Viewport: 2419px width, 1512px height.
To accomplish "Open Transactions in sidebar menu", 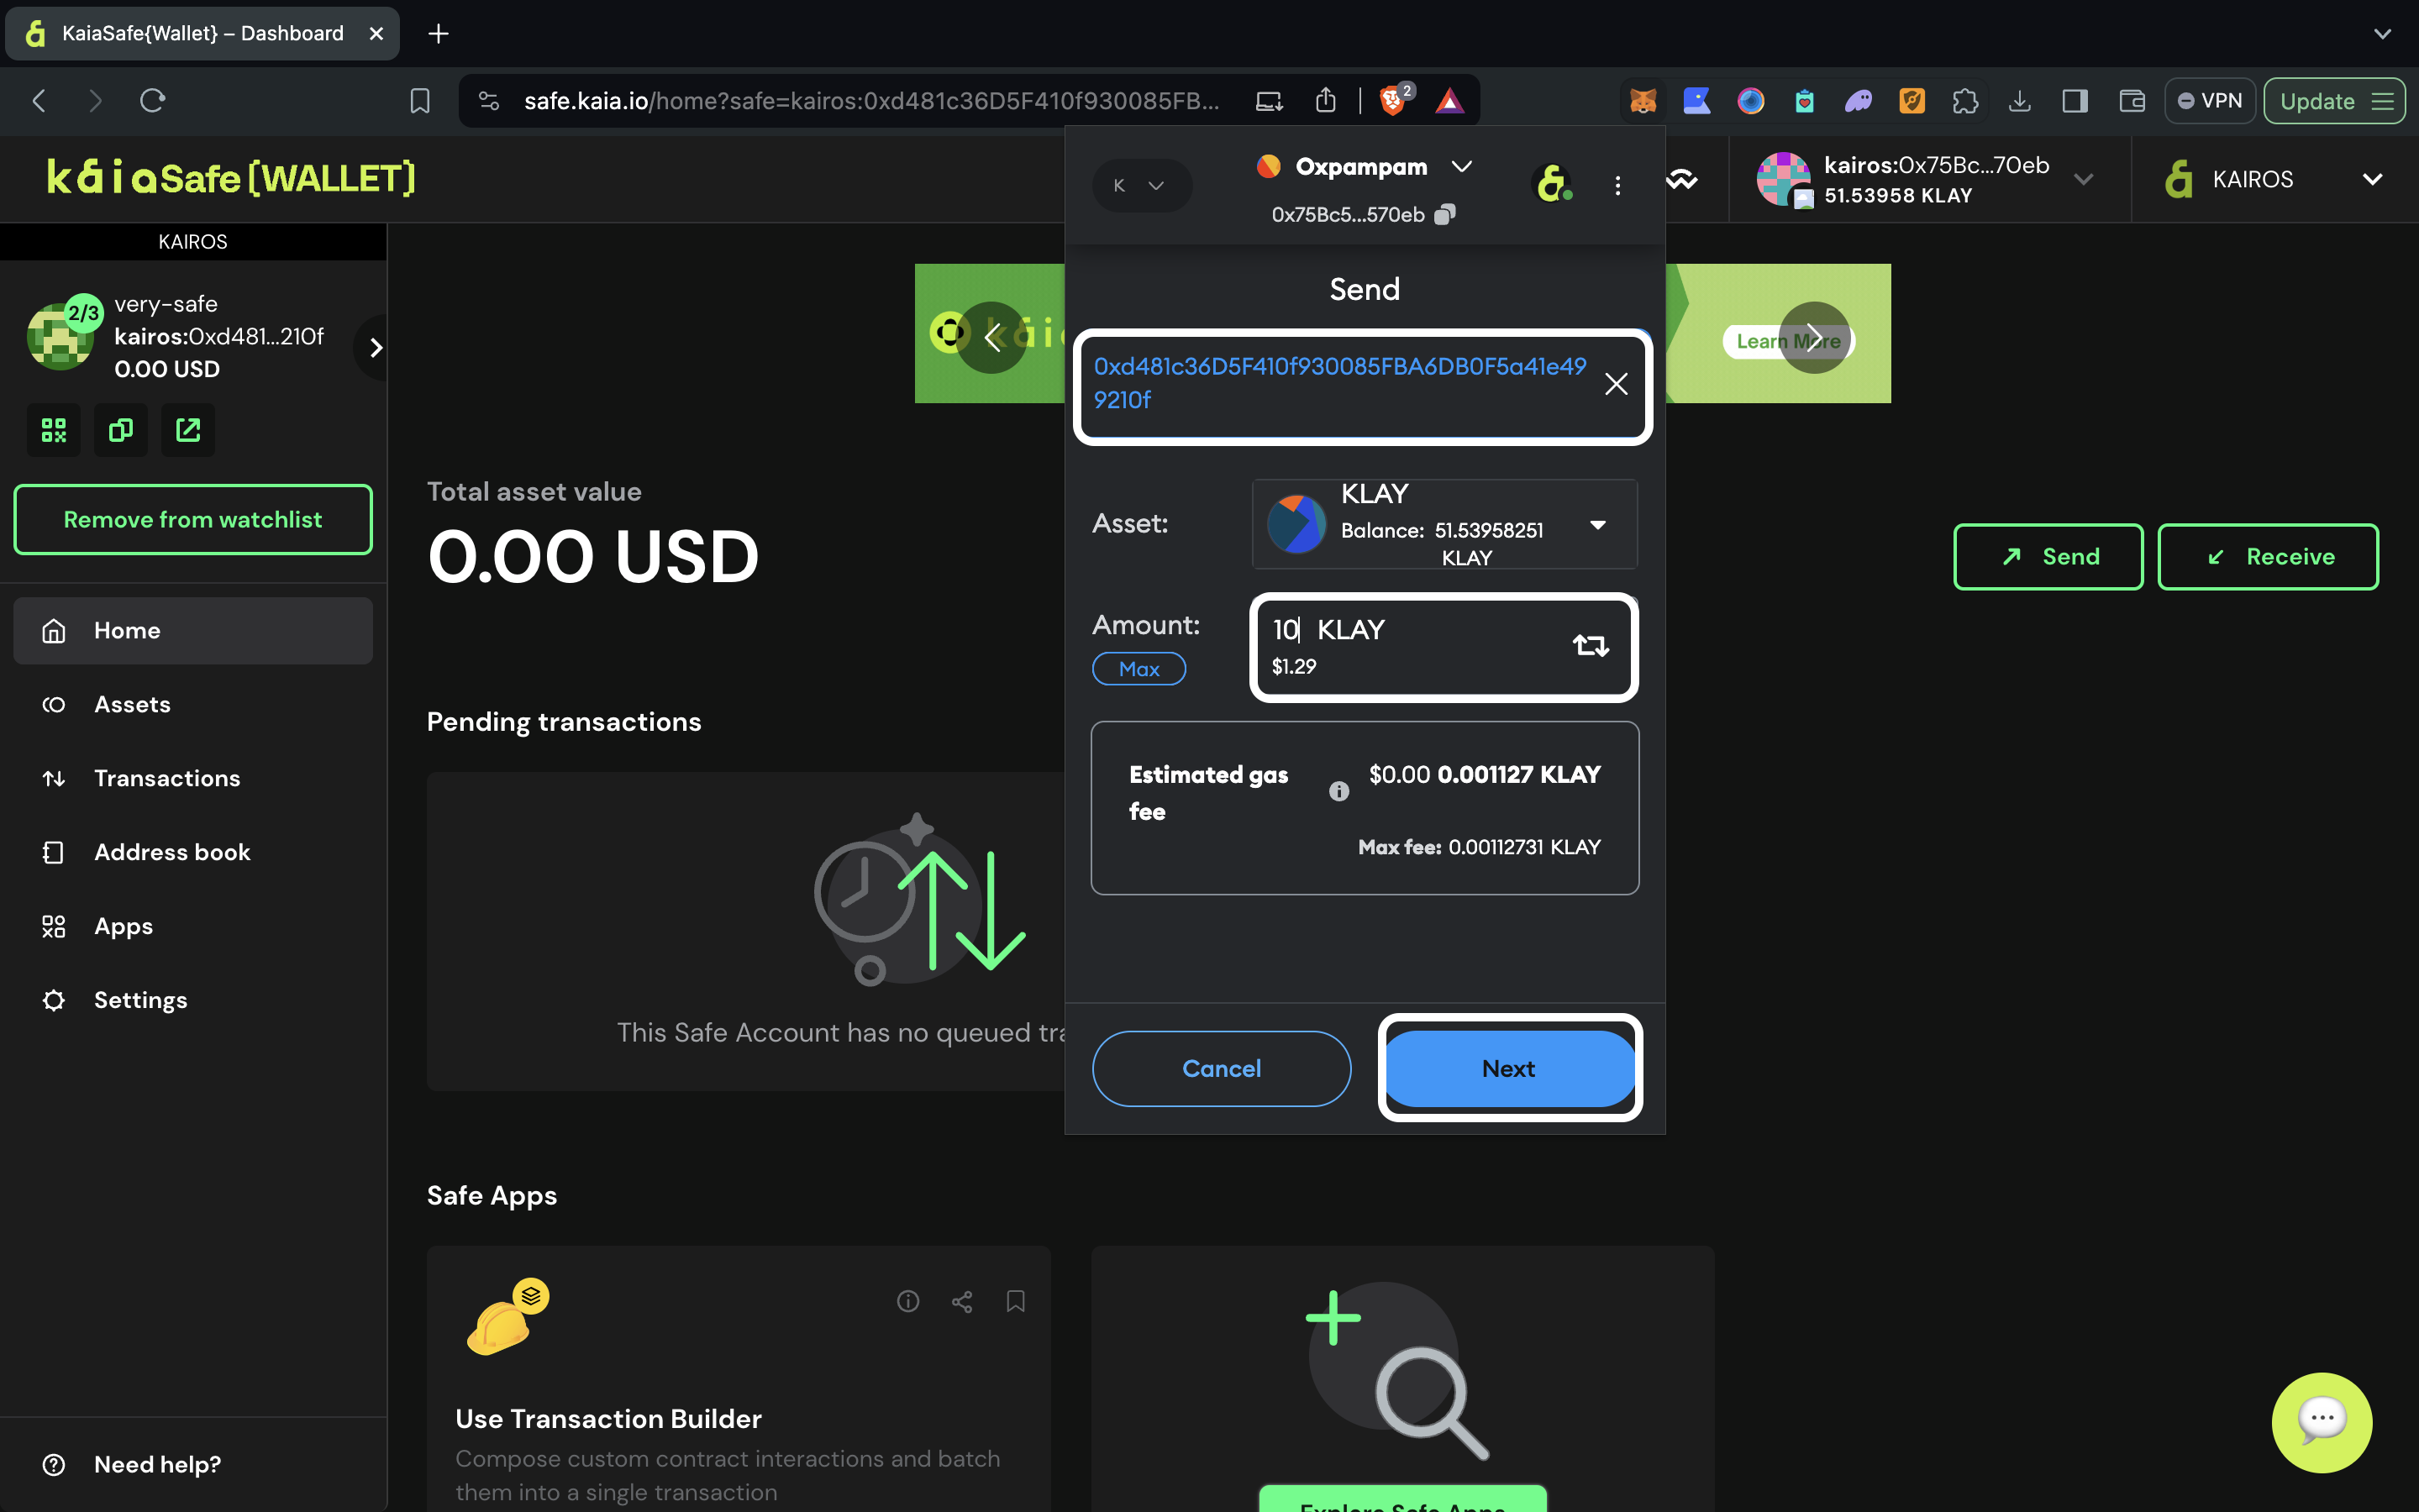I will click(x=167, y=778).
